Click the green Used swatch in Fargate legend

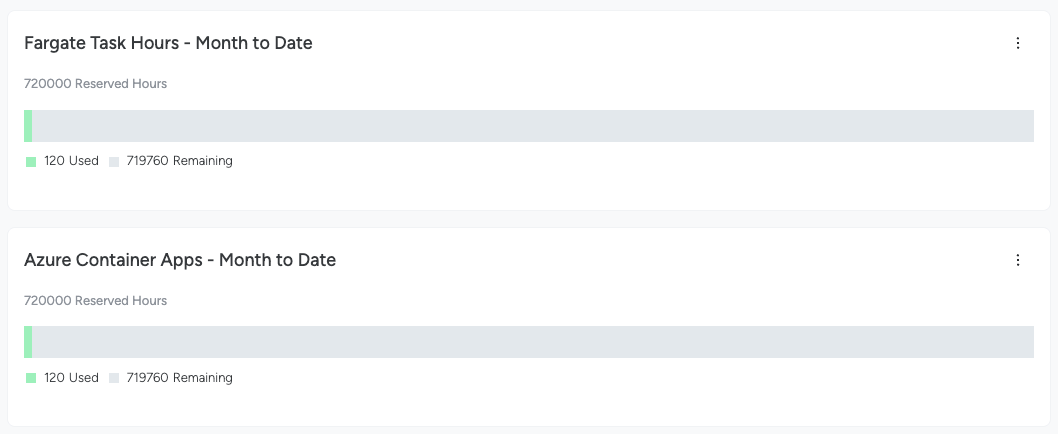pyautogui.click(x=30, y=161)
